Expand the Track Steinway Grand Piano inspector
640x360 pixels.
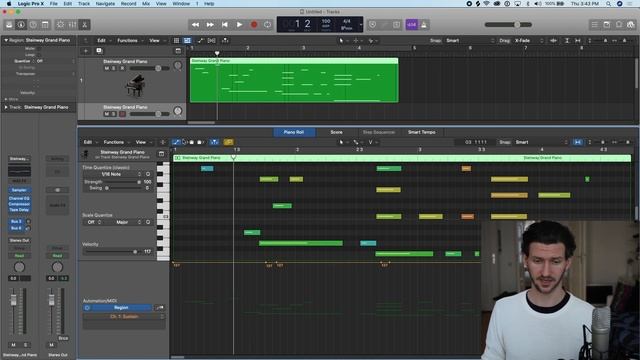6,107
